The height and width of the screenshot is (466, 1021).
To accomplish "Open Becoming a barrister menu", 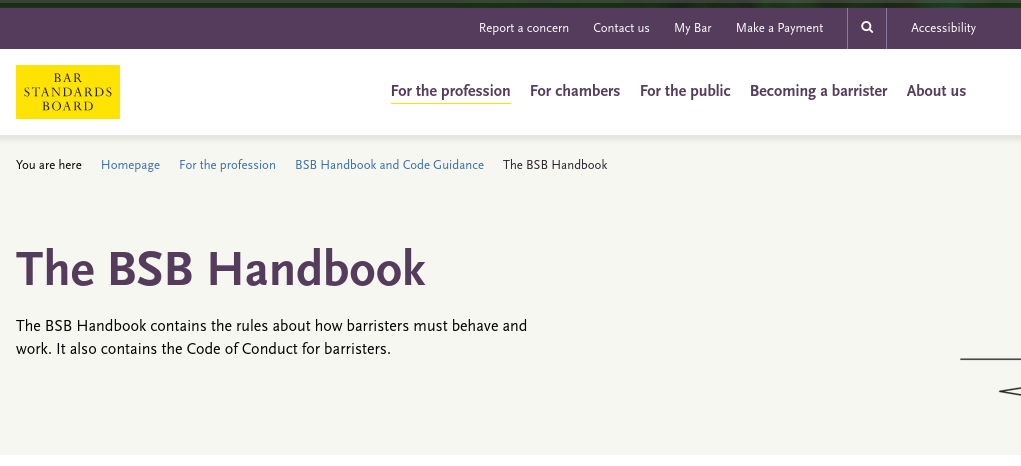I will (x=818, y=91).
